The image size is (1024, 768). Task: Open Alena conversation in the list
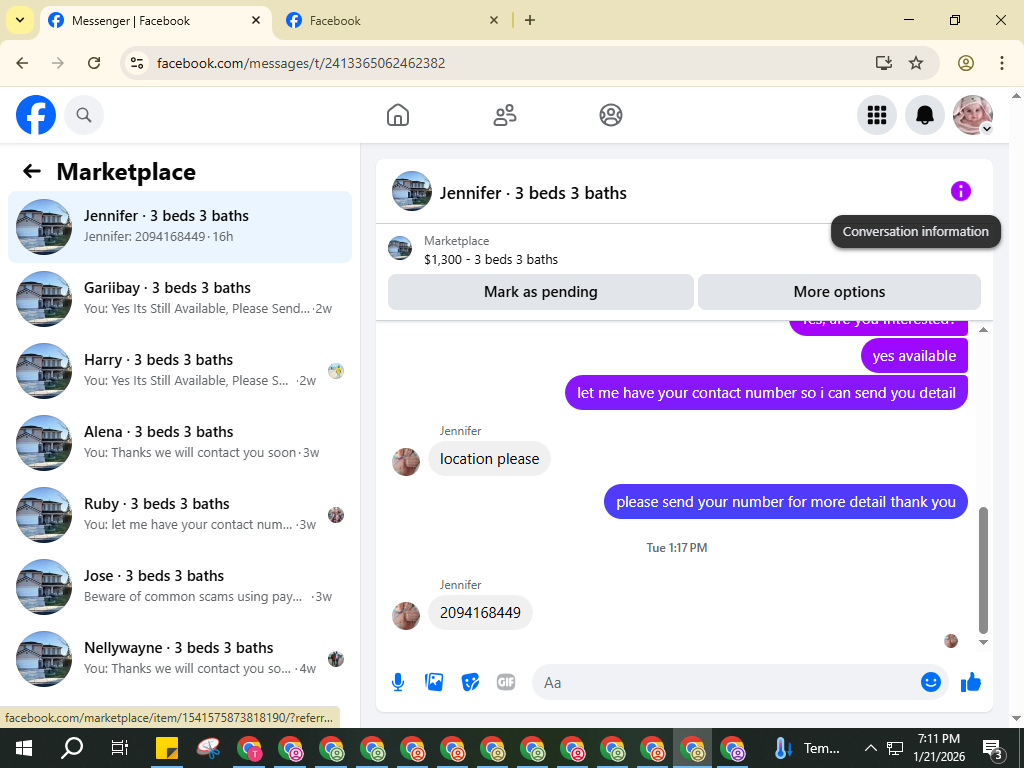(x=180, y=442)
